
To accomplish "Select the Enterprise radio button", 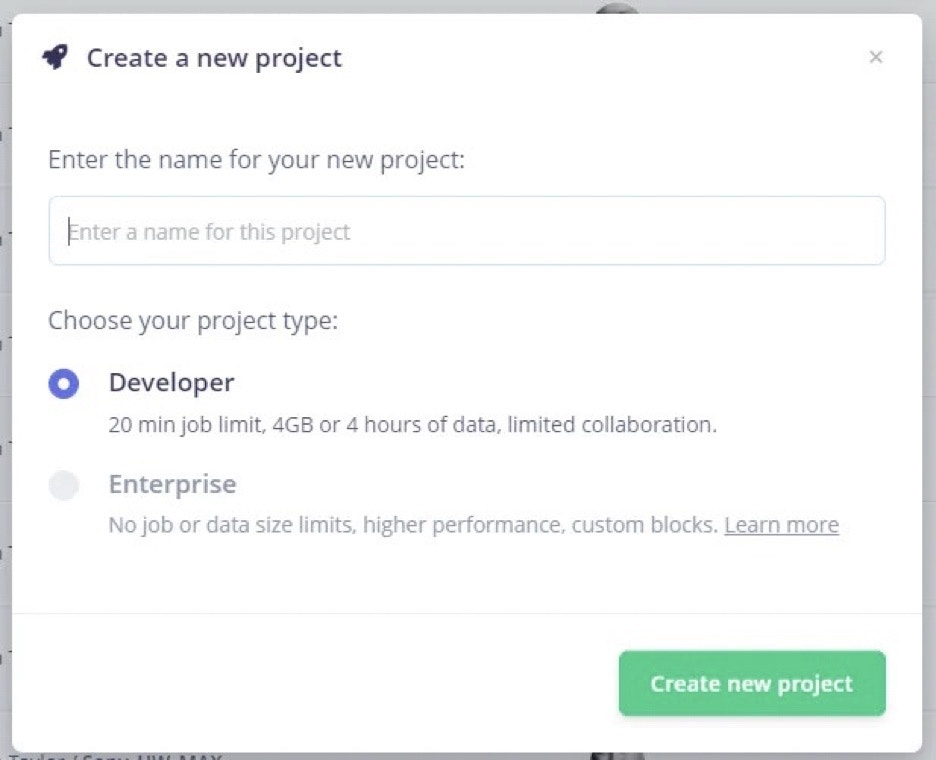I will point(64,486).
